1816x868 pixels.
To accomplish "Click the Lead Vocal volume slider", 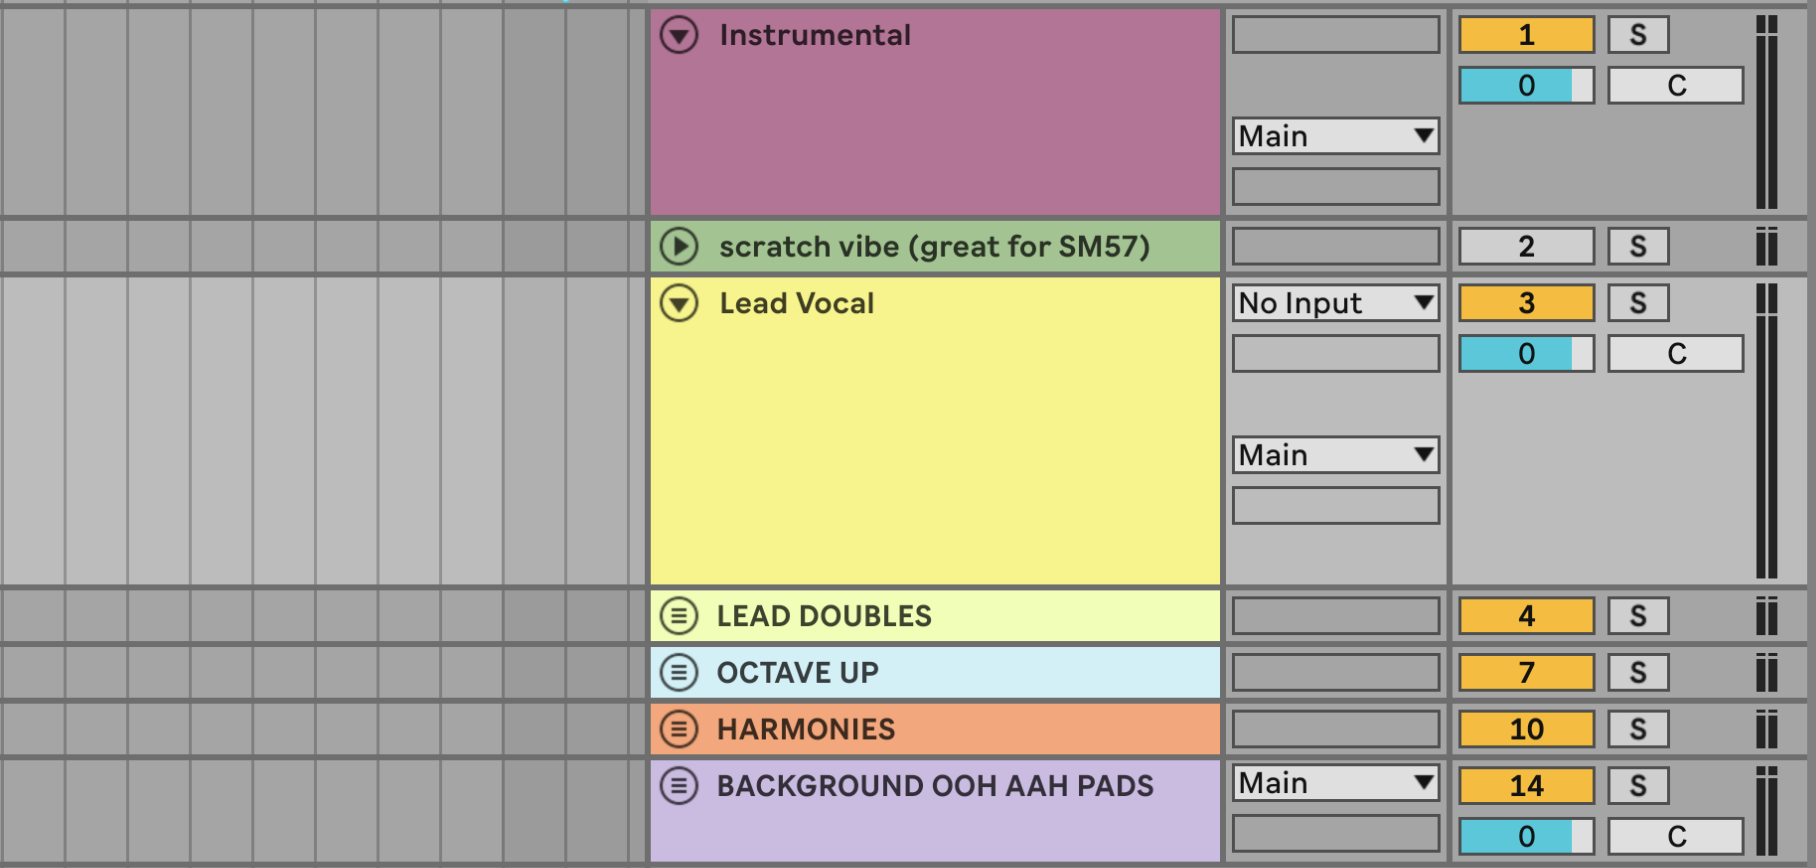I will point(1526,354).
